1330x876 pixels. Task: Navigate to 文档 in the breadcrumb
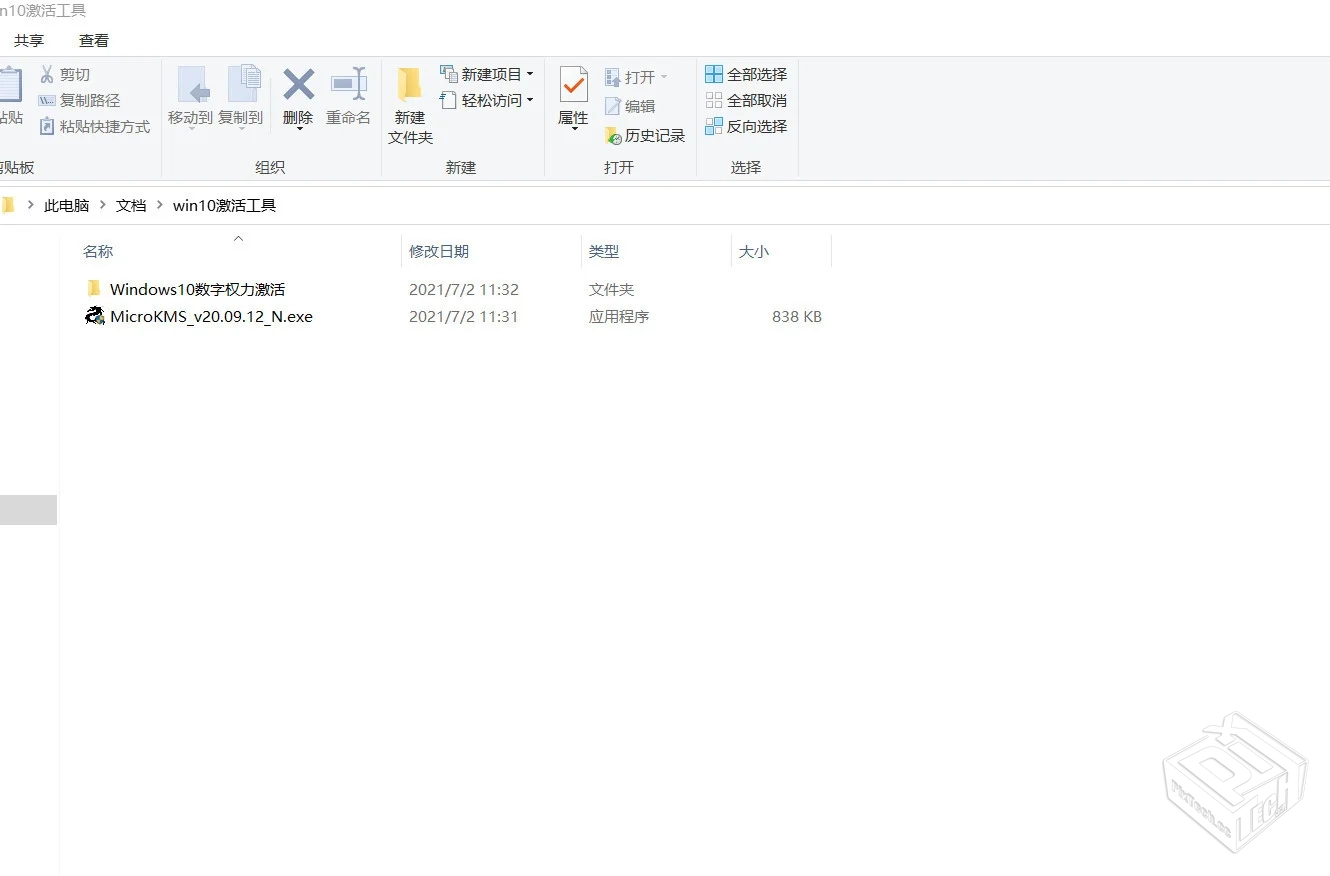coord(130,205)
